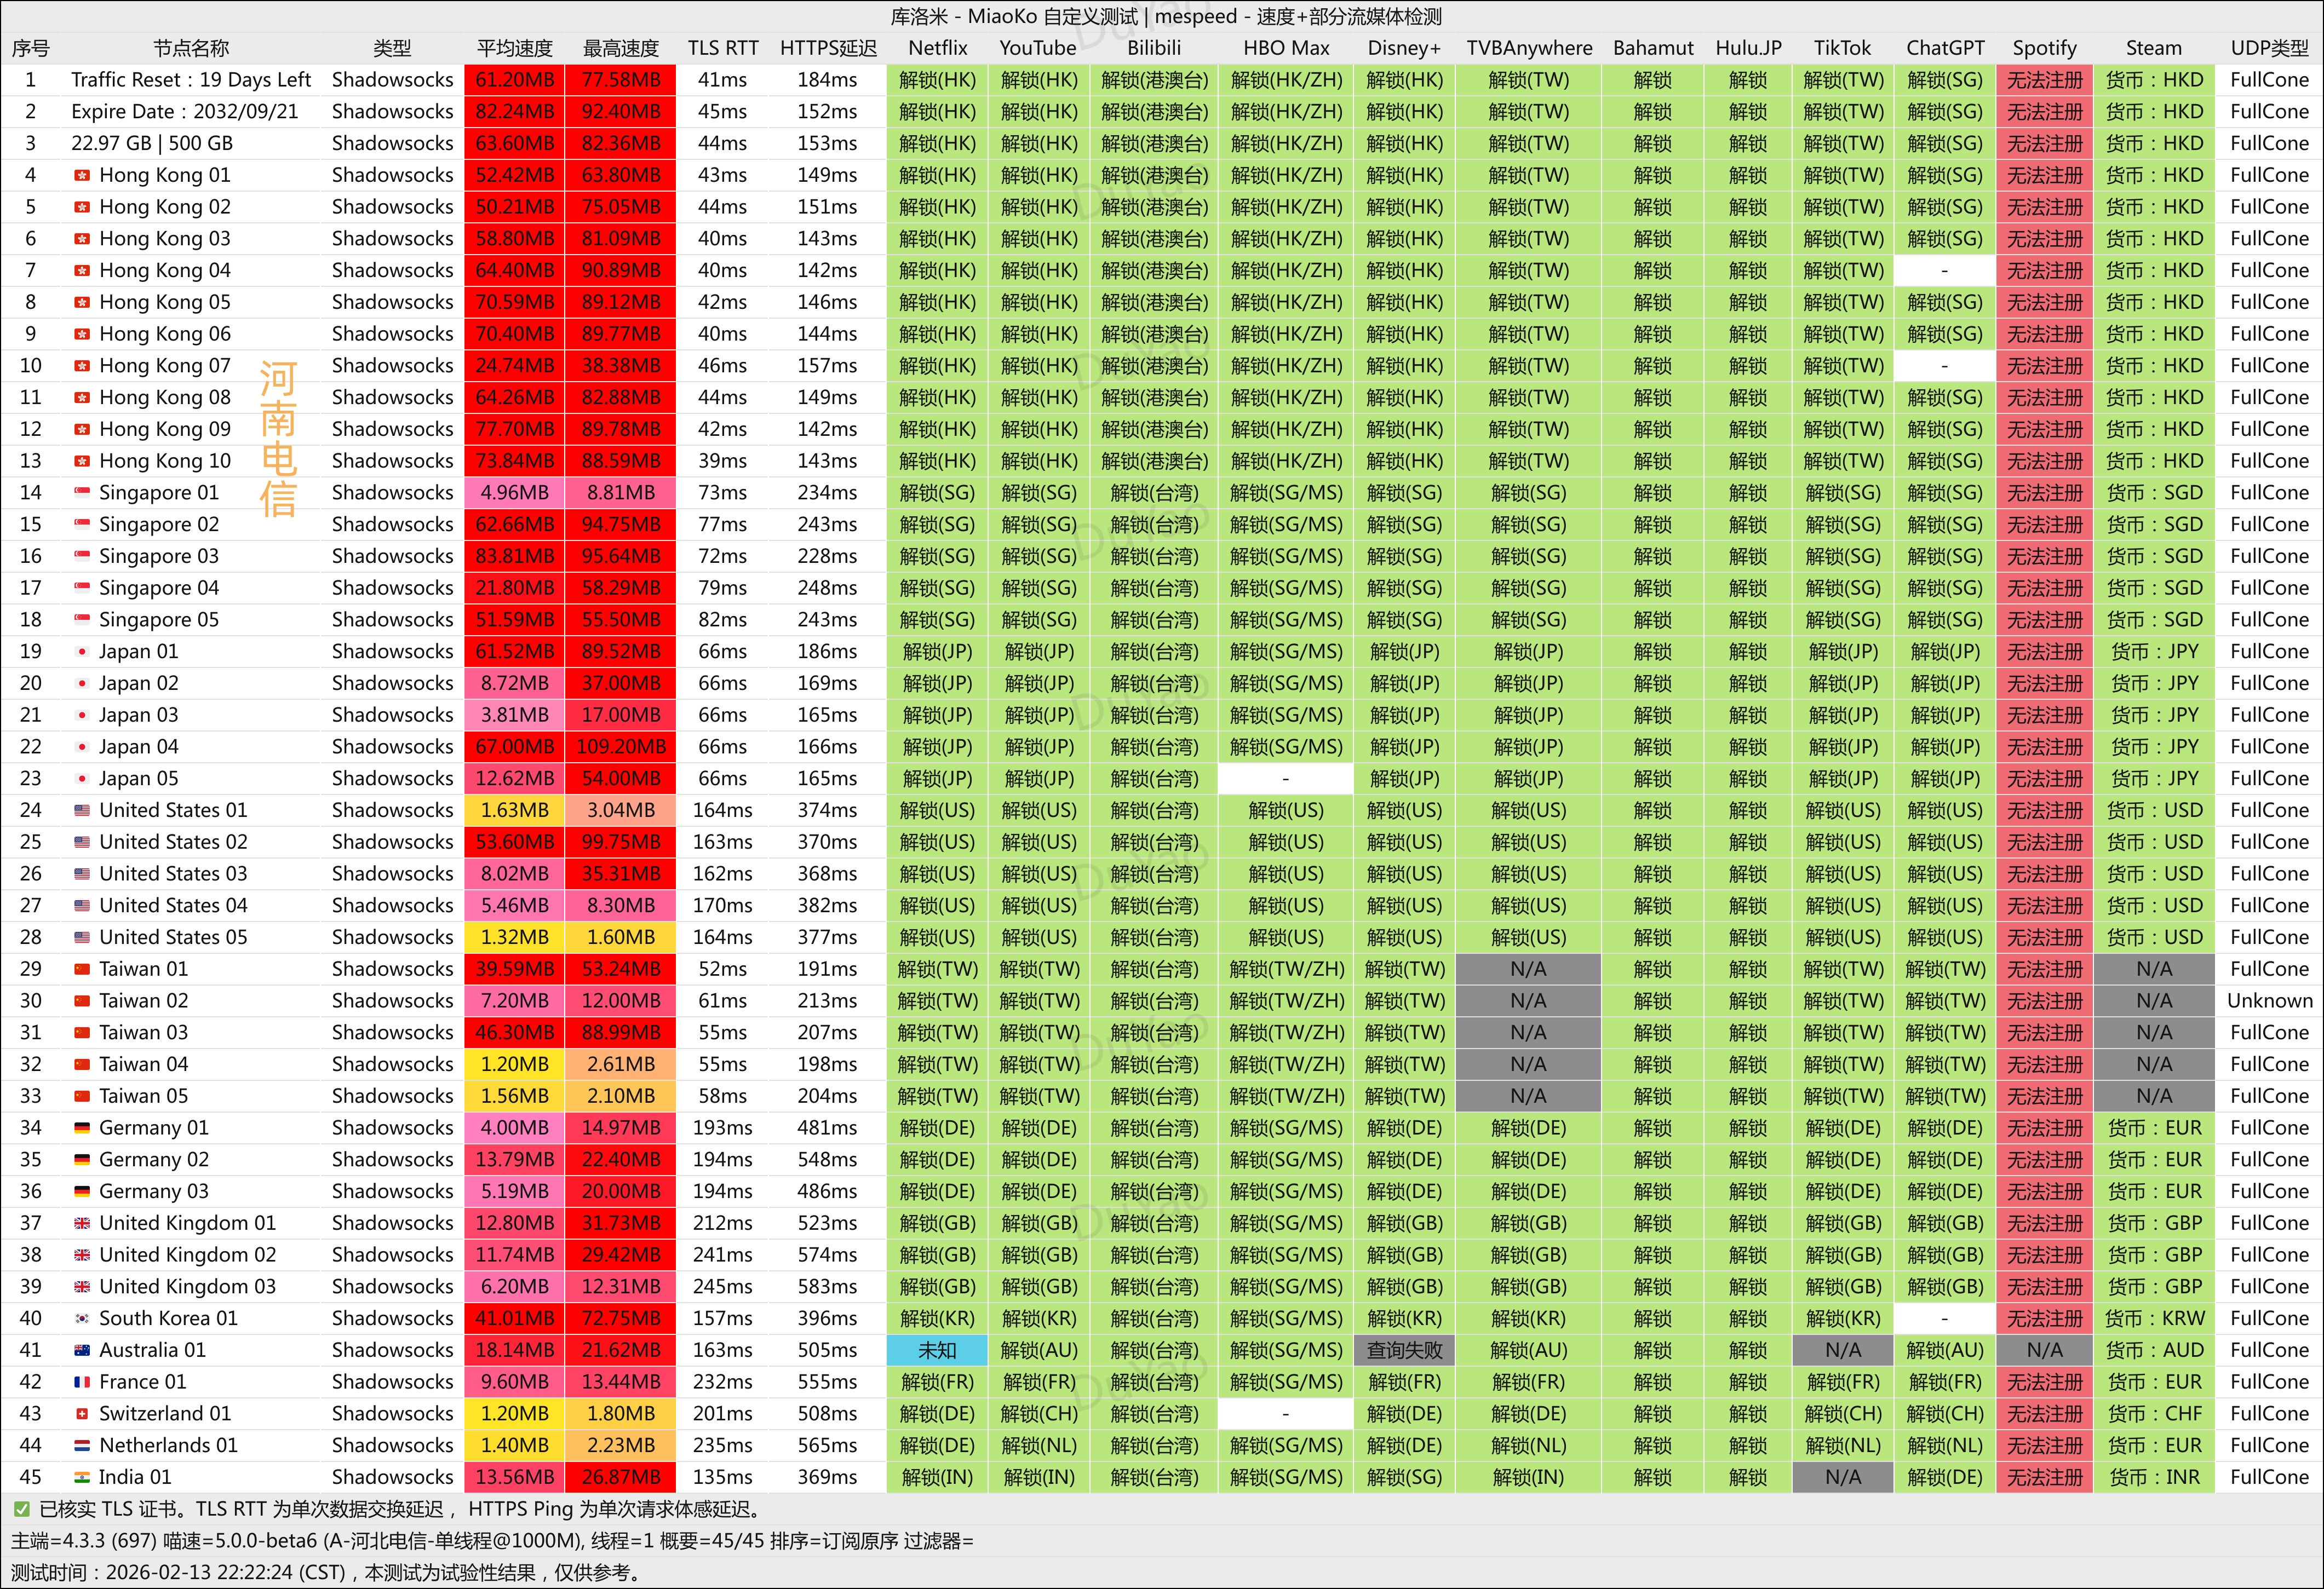Screen dimensions: 2324x1589
Task: Click the Australia 01 flag icon
Action: (x=82, y=1350)
